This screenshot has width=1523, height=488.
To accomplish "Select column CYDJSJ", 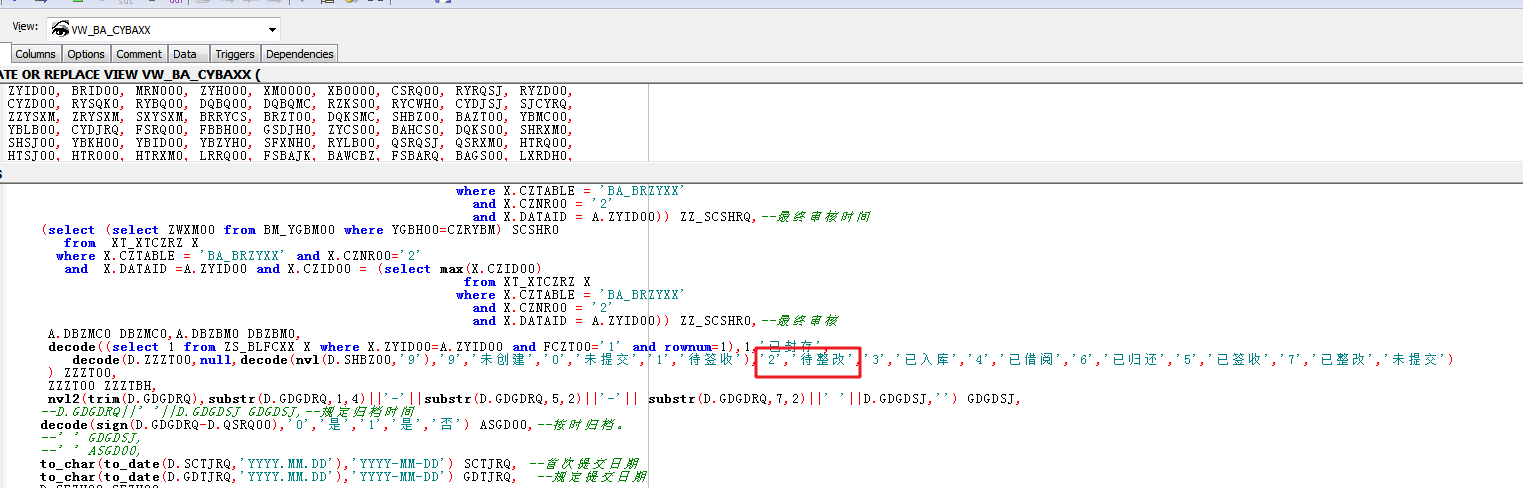I will click(x=479, y=104).
